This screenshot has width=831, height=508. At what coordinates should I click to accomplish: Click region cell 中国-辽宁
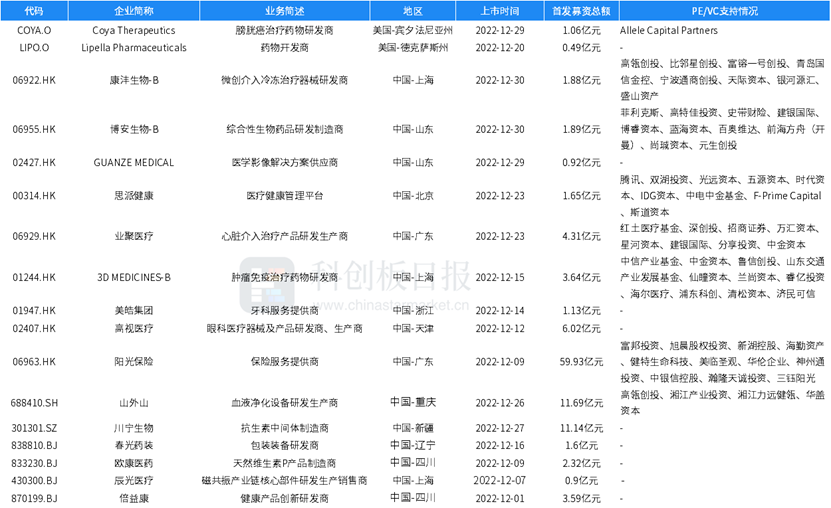(413, 445)
